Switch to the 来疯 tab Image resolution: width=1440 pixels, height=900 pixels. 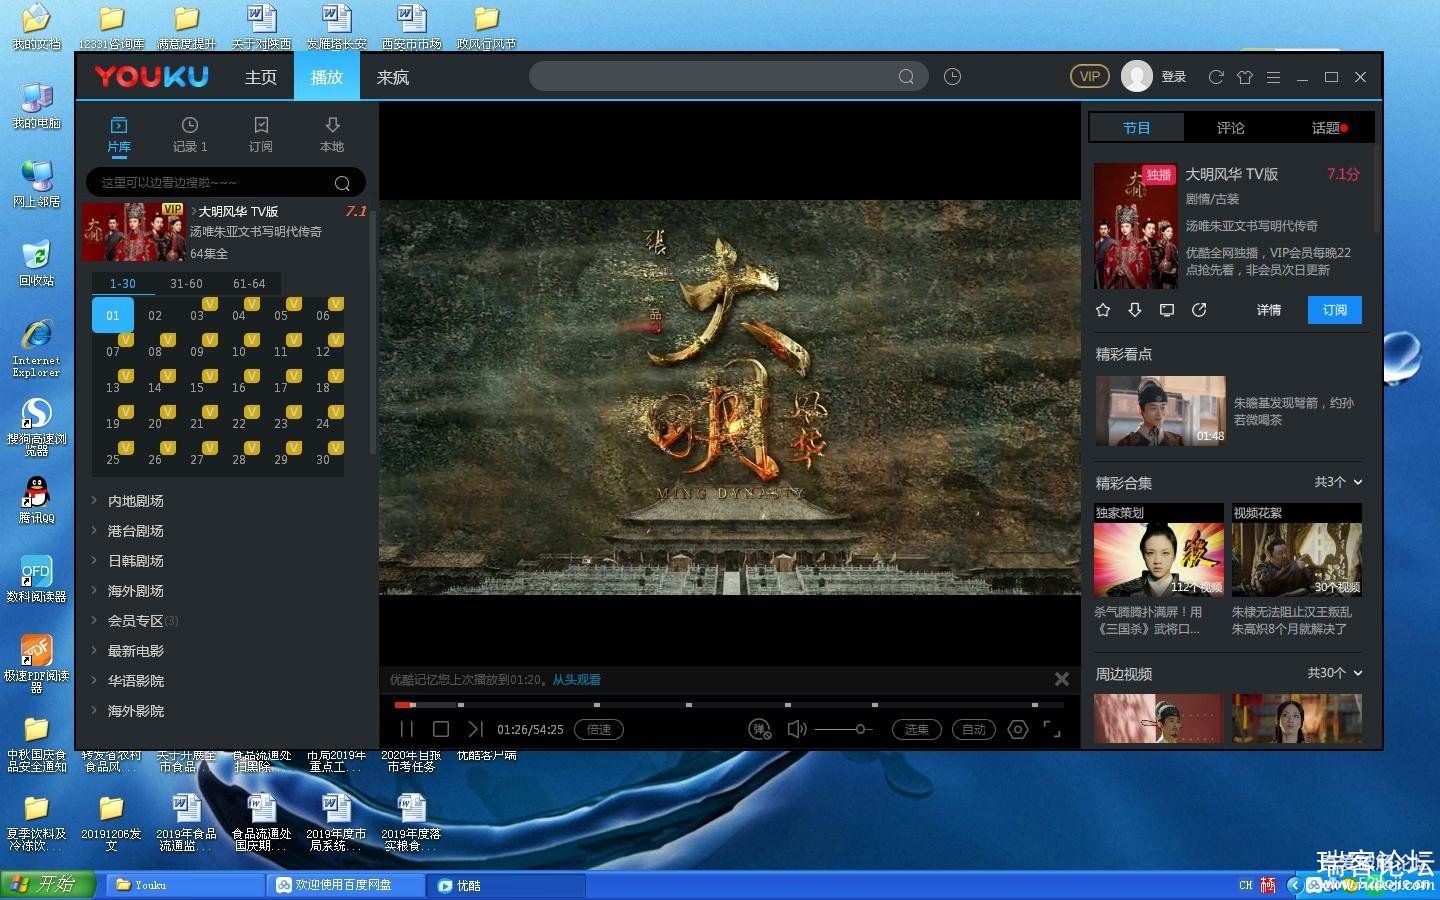(393, 77)
